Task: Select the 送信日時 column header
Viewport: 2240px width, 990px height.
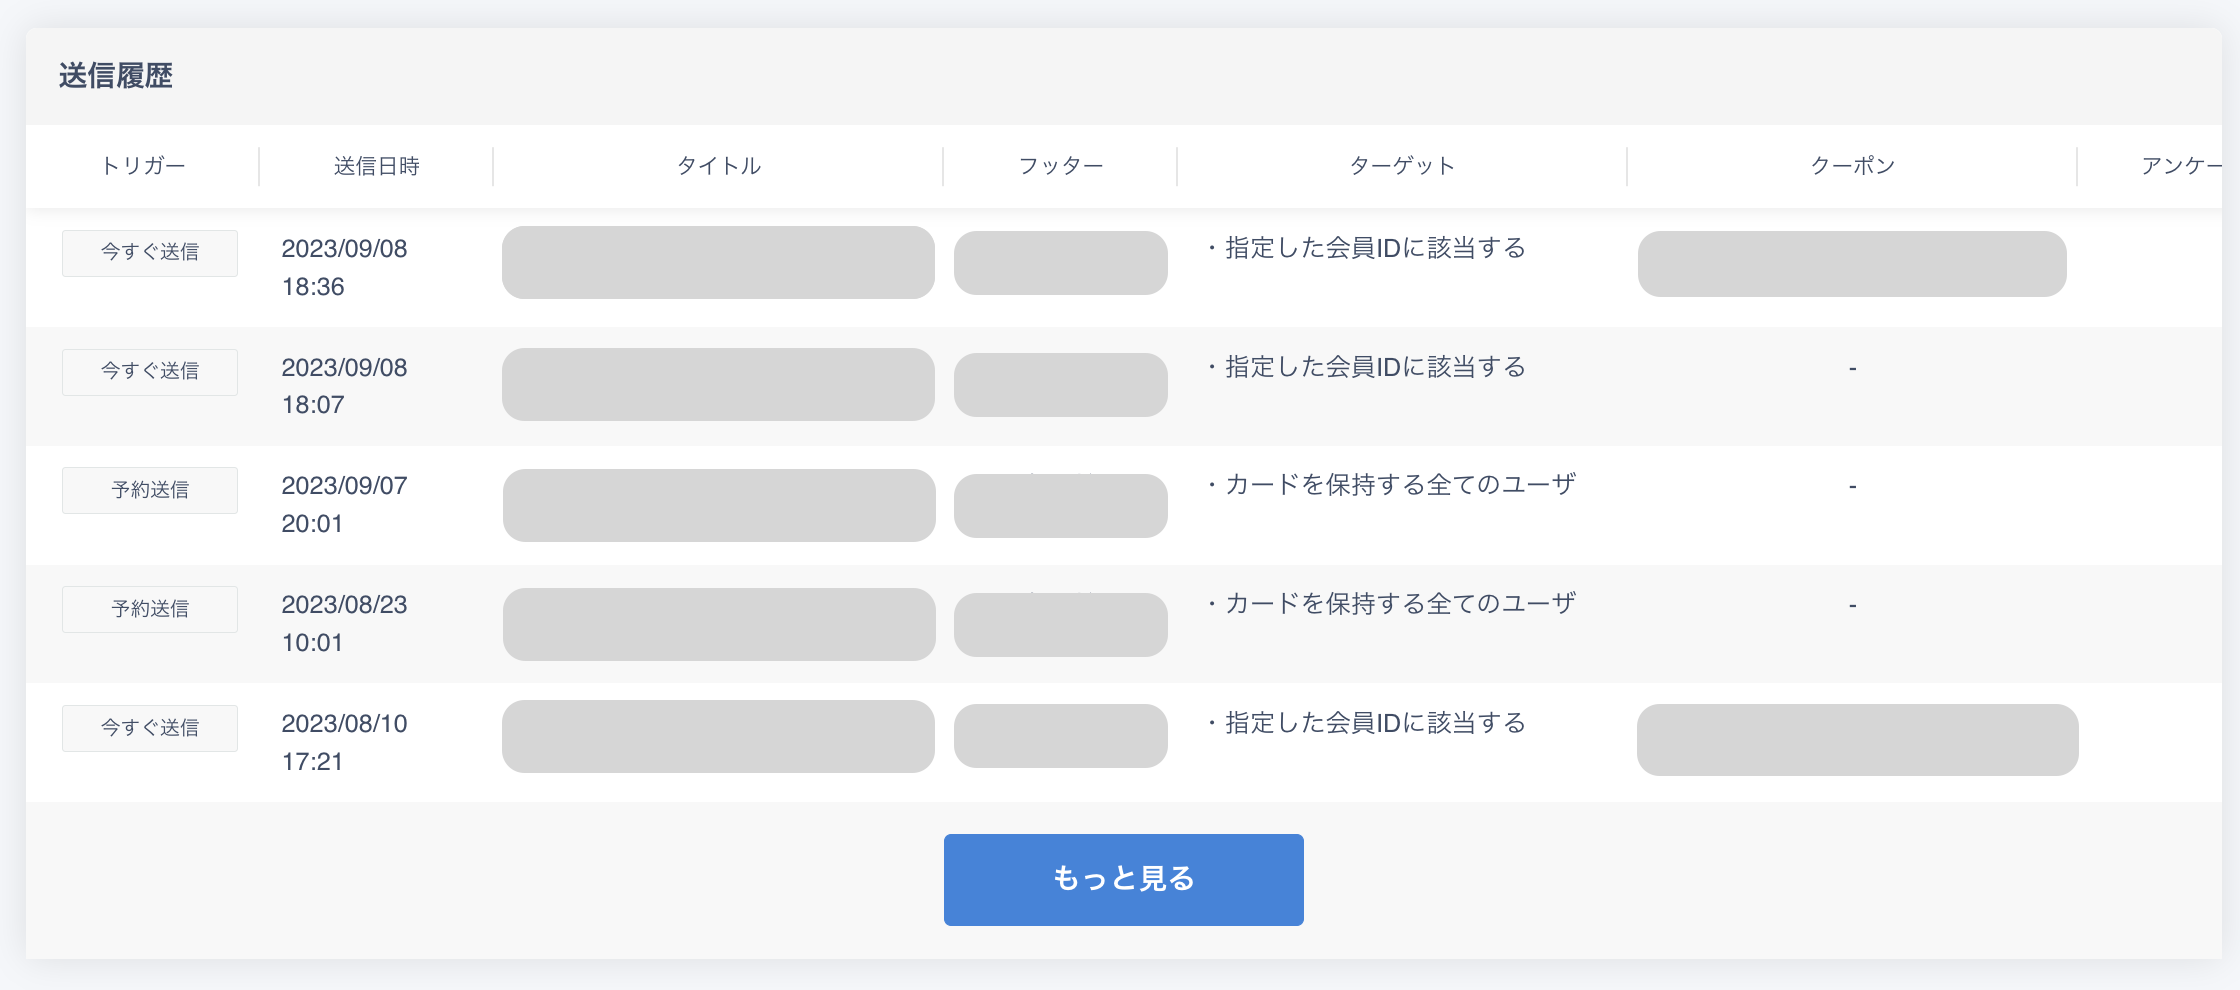Action: 376,166
